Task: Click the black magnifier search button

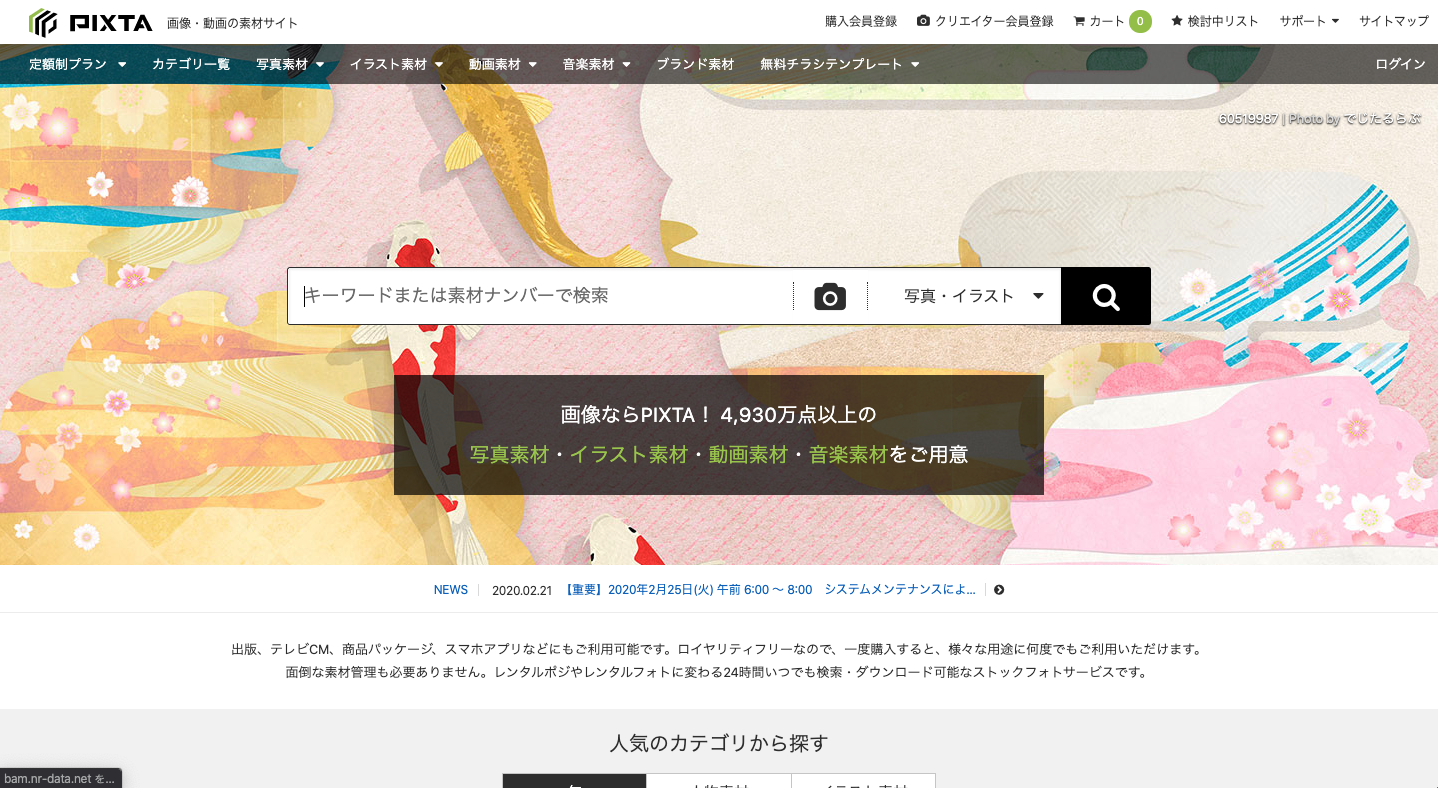Action: pyautogui.click(x=1106, y=296)
